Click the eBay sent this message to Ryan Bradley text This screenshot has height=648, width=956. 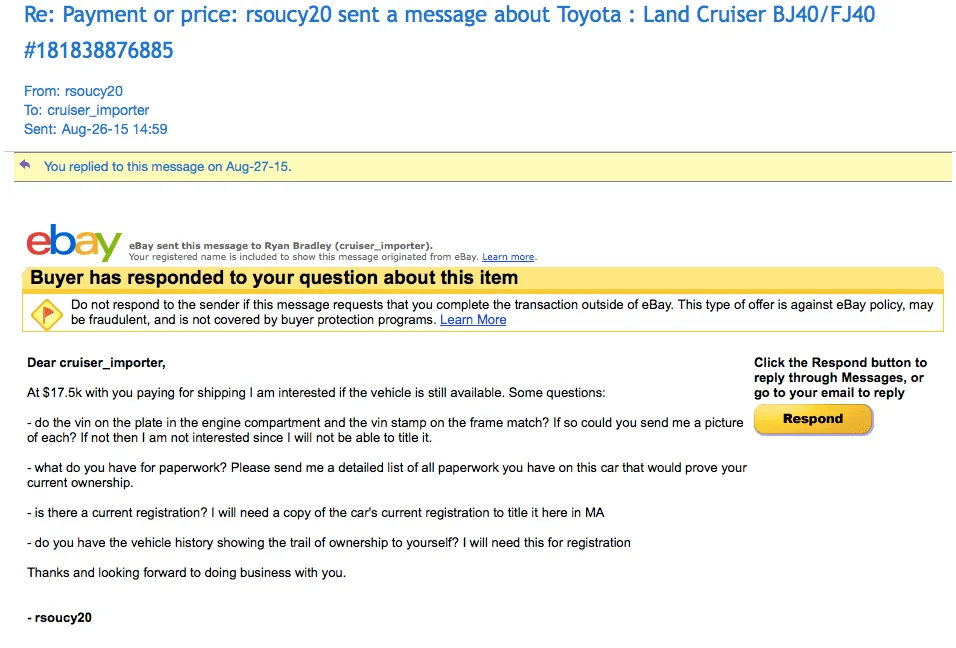[x=280, y=246]
